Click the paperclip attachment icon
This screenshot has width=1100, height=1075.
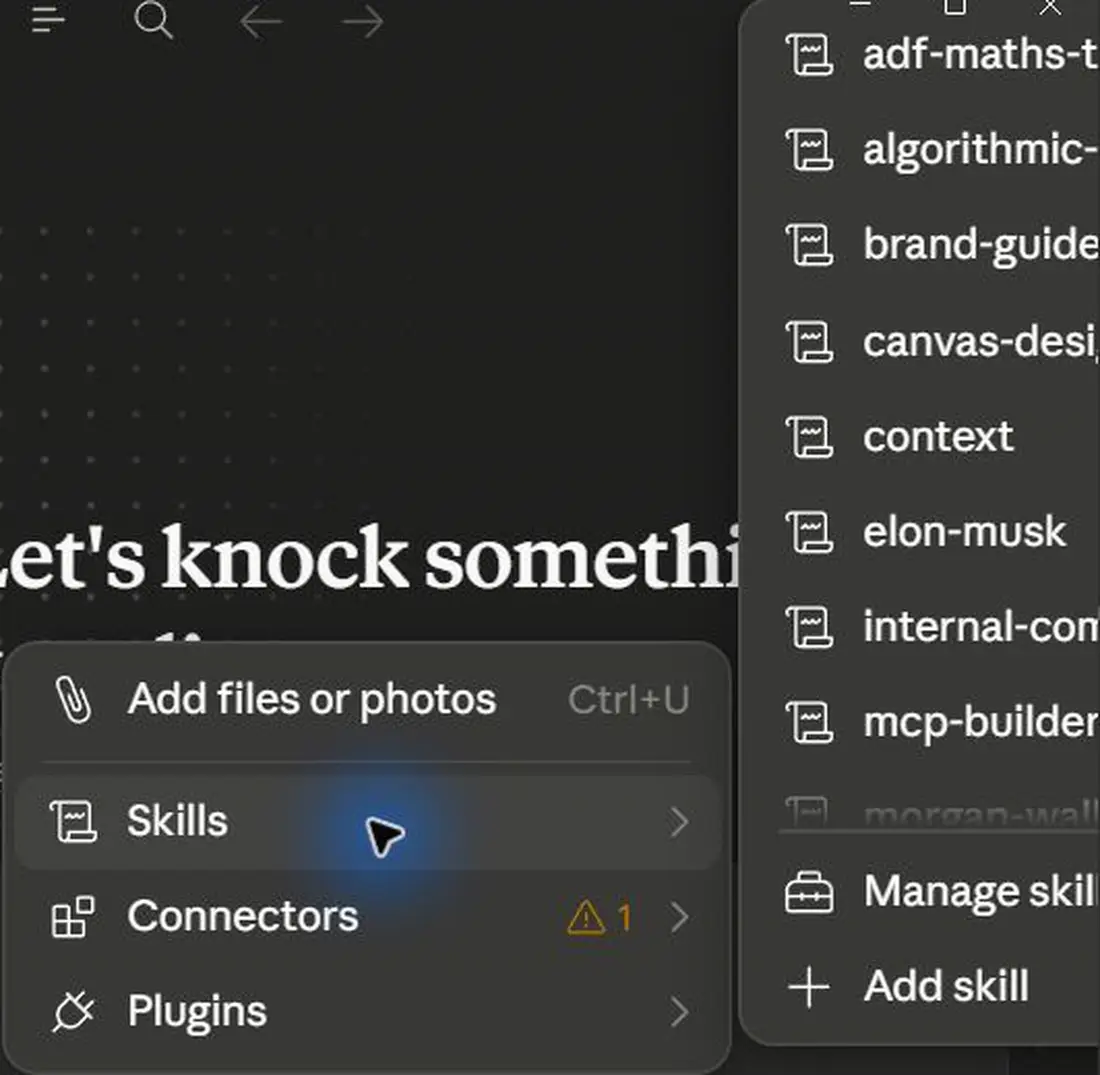pyautogui.click(x=73, y=700)
